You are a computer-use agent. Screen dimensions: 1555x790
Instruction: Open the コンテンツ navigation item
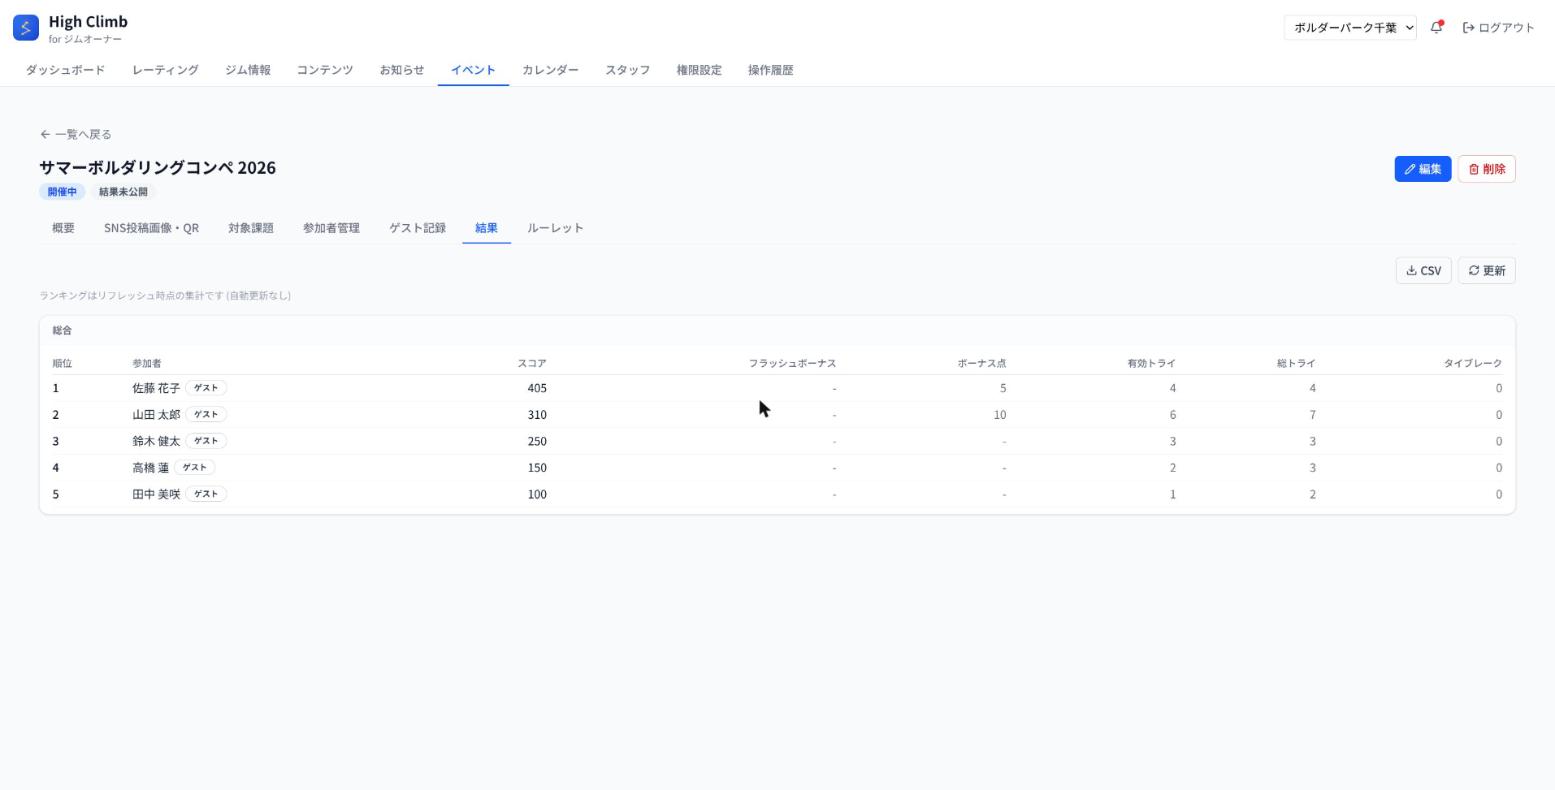click(x=324, y=70)
